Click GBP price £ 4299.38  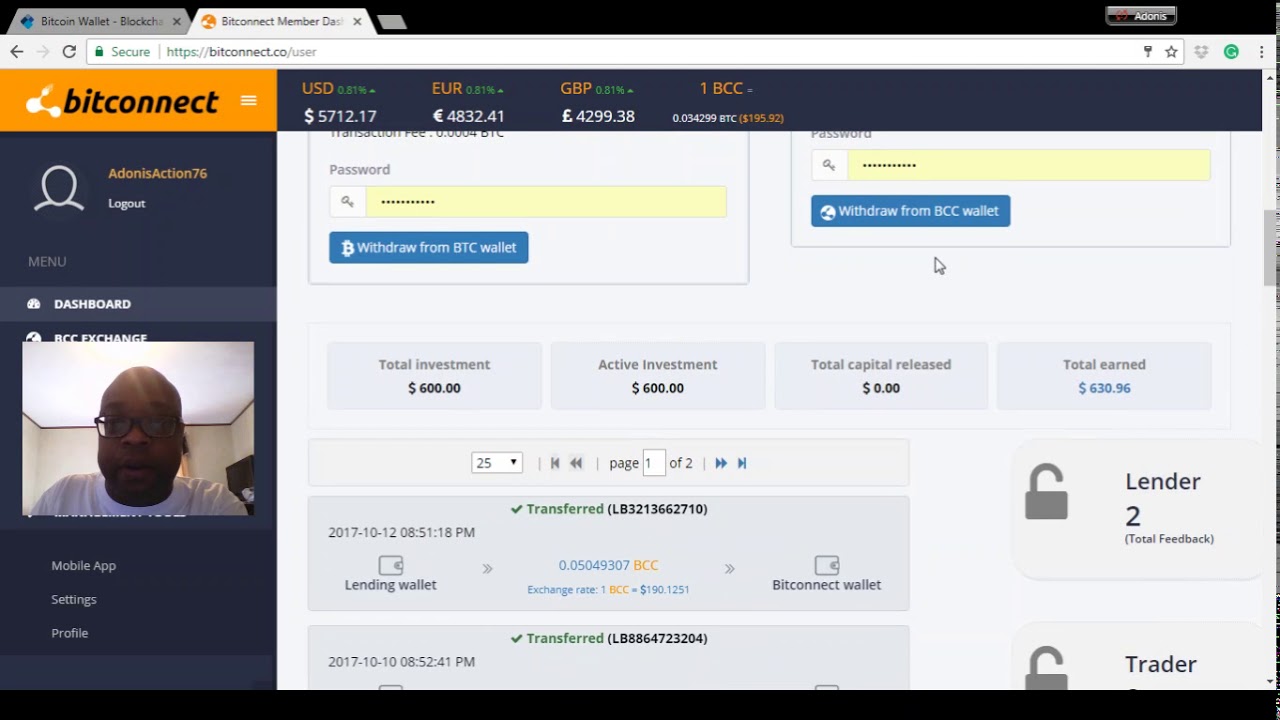[598, 116]
